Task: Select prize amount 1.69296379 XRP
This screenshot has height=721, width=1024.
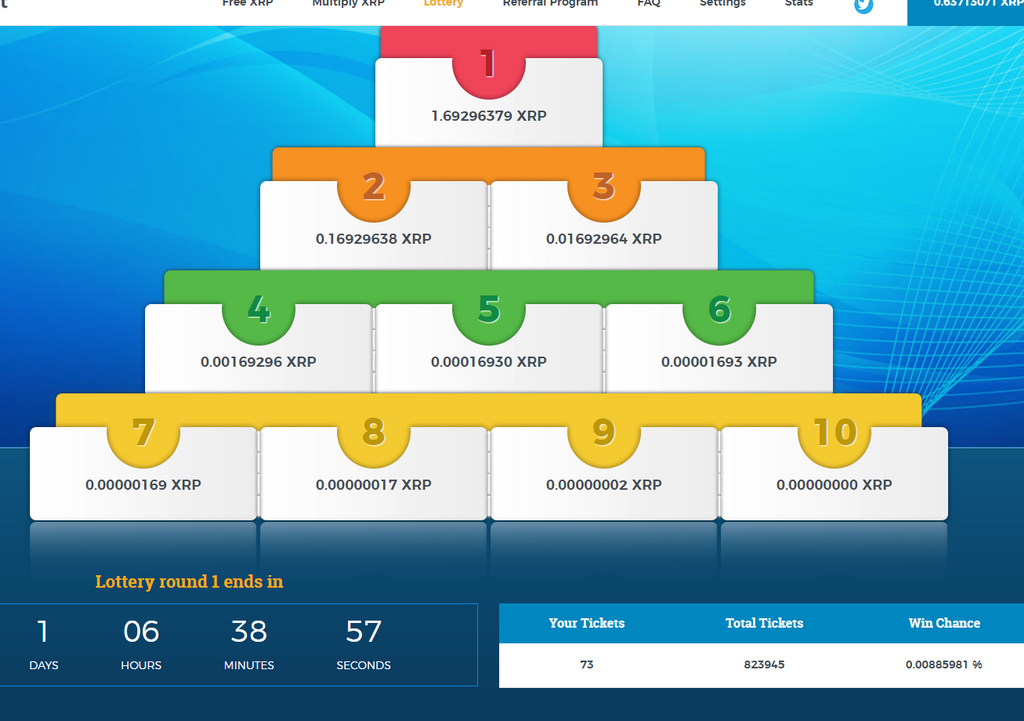Action: pos(488,116)
